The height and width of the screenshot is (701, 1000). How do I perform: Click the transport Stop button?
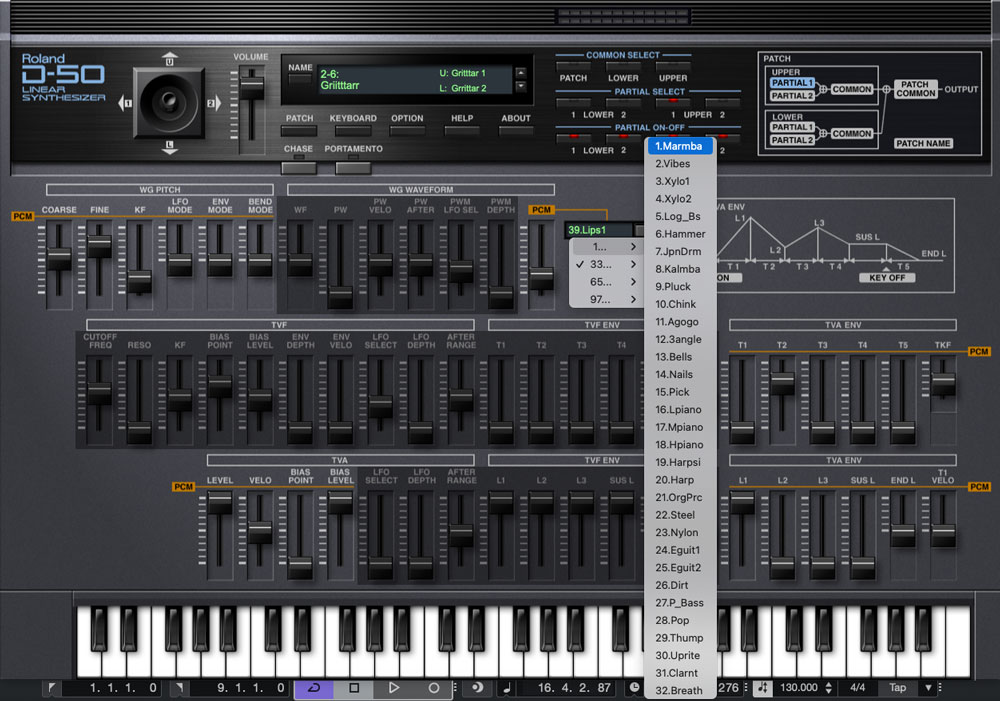pos(354,688)
